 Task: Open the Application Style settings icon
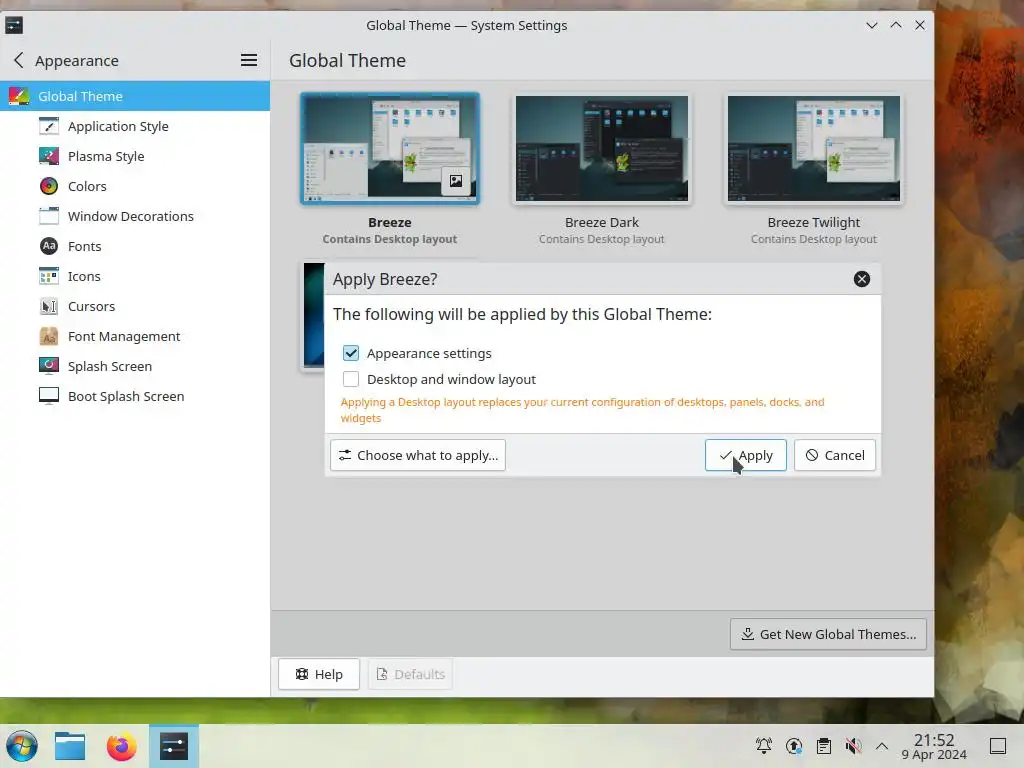(x=49, y=126)
